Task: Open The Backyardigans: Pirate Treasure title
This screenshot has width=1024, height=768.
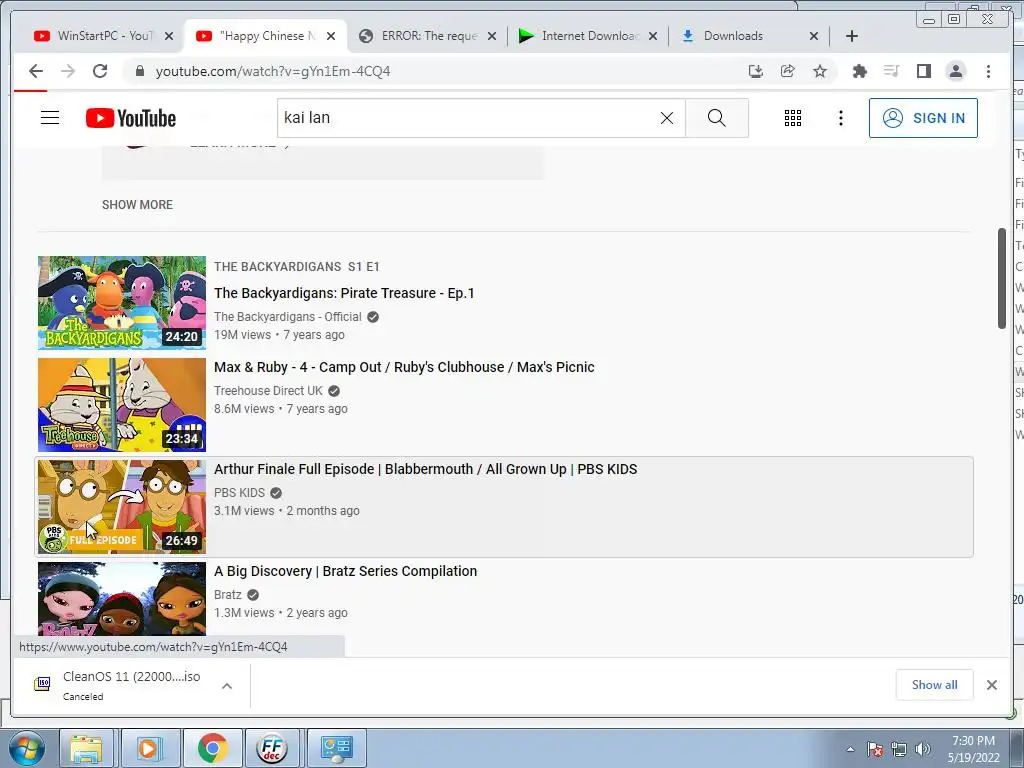Action: (344, 293)
